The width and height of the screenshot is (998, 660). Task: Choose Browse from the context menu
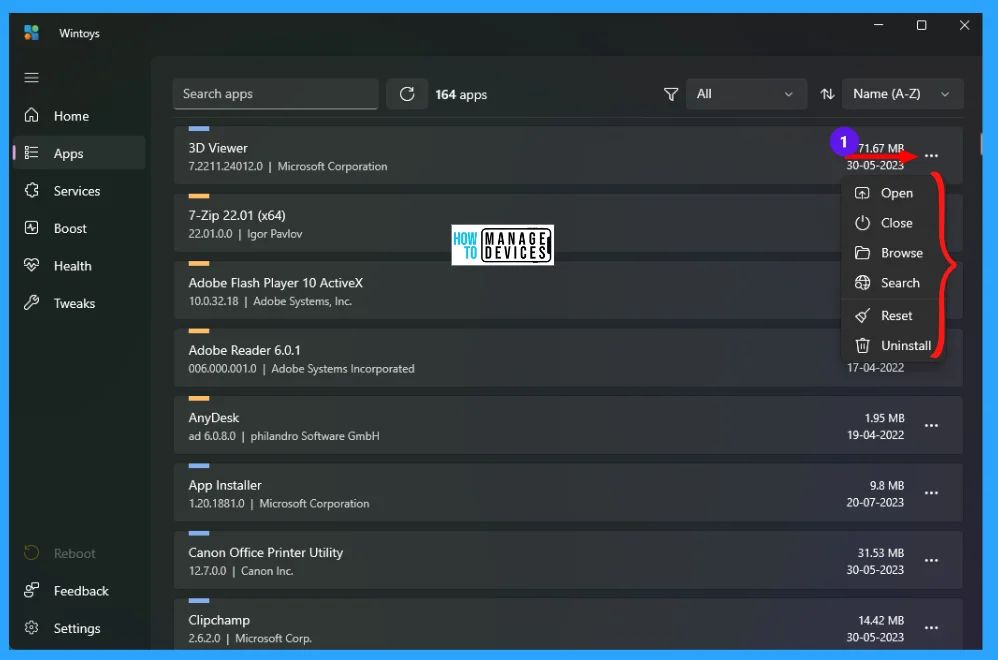coord(892,253)
